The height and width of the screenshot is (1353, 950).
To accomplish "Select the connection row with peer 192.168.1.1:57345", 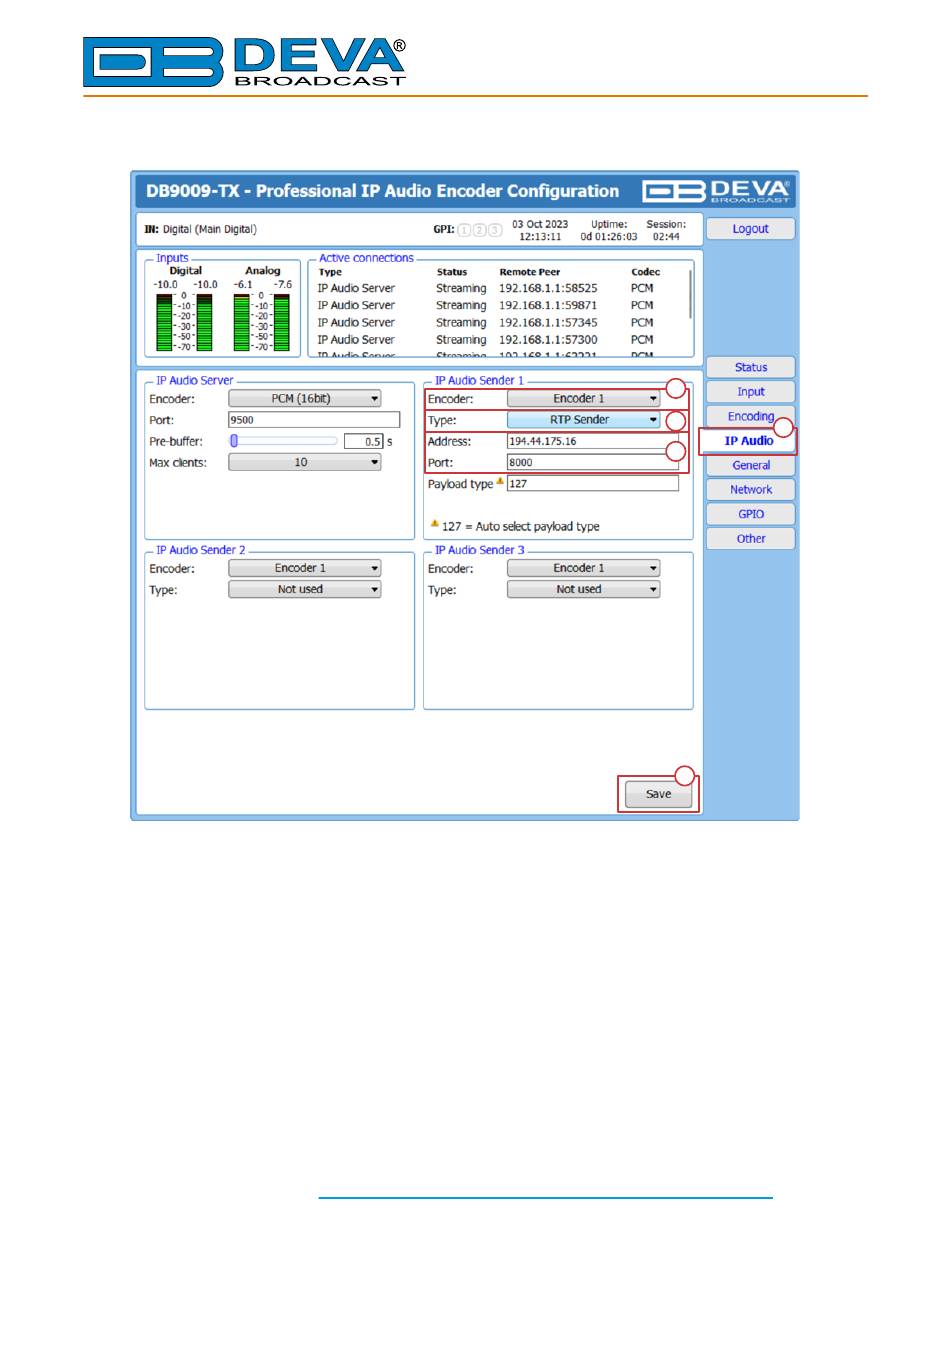I will point(500,322).
